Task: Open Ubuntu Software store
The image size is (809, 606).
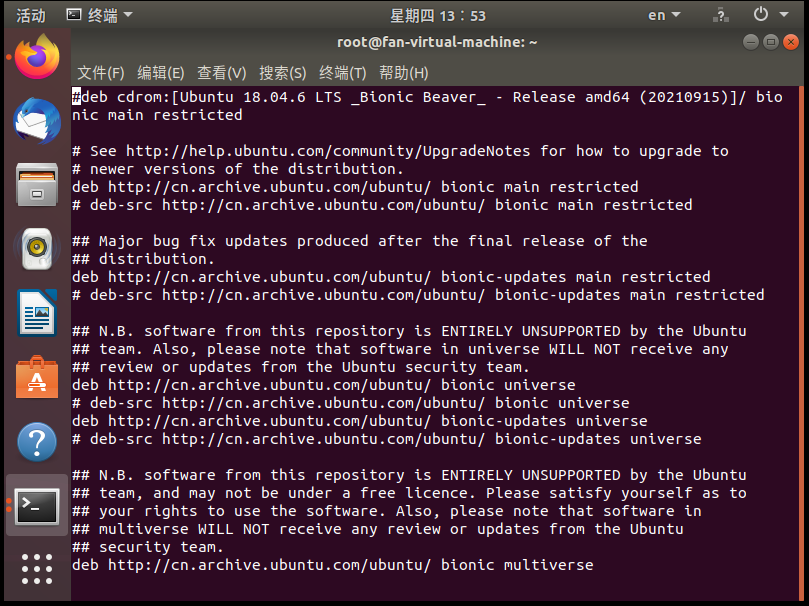Action: (37, 377)
